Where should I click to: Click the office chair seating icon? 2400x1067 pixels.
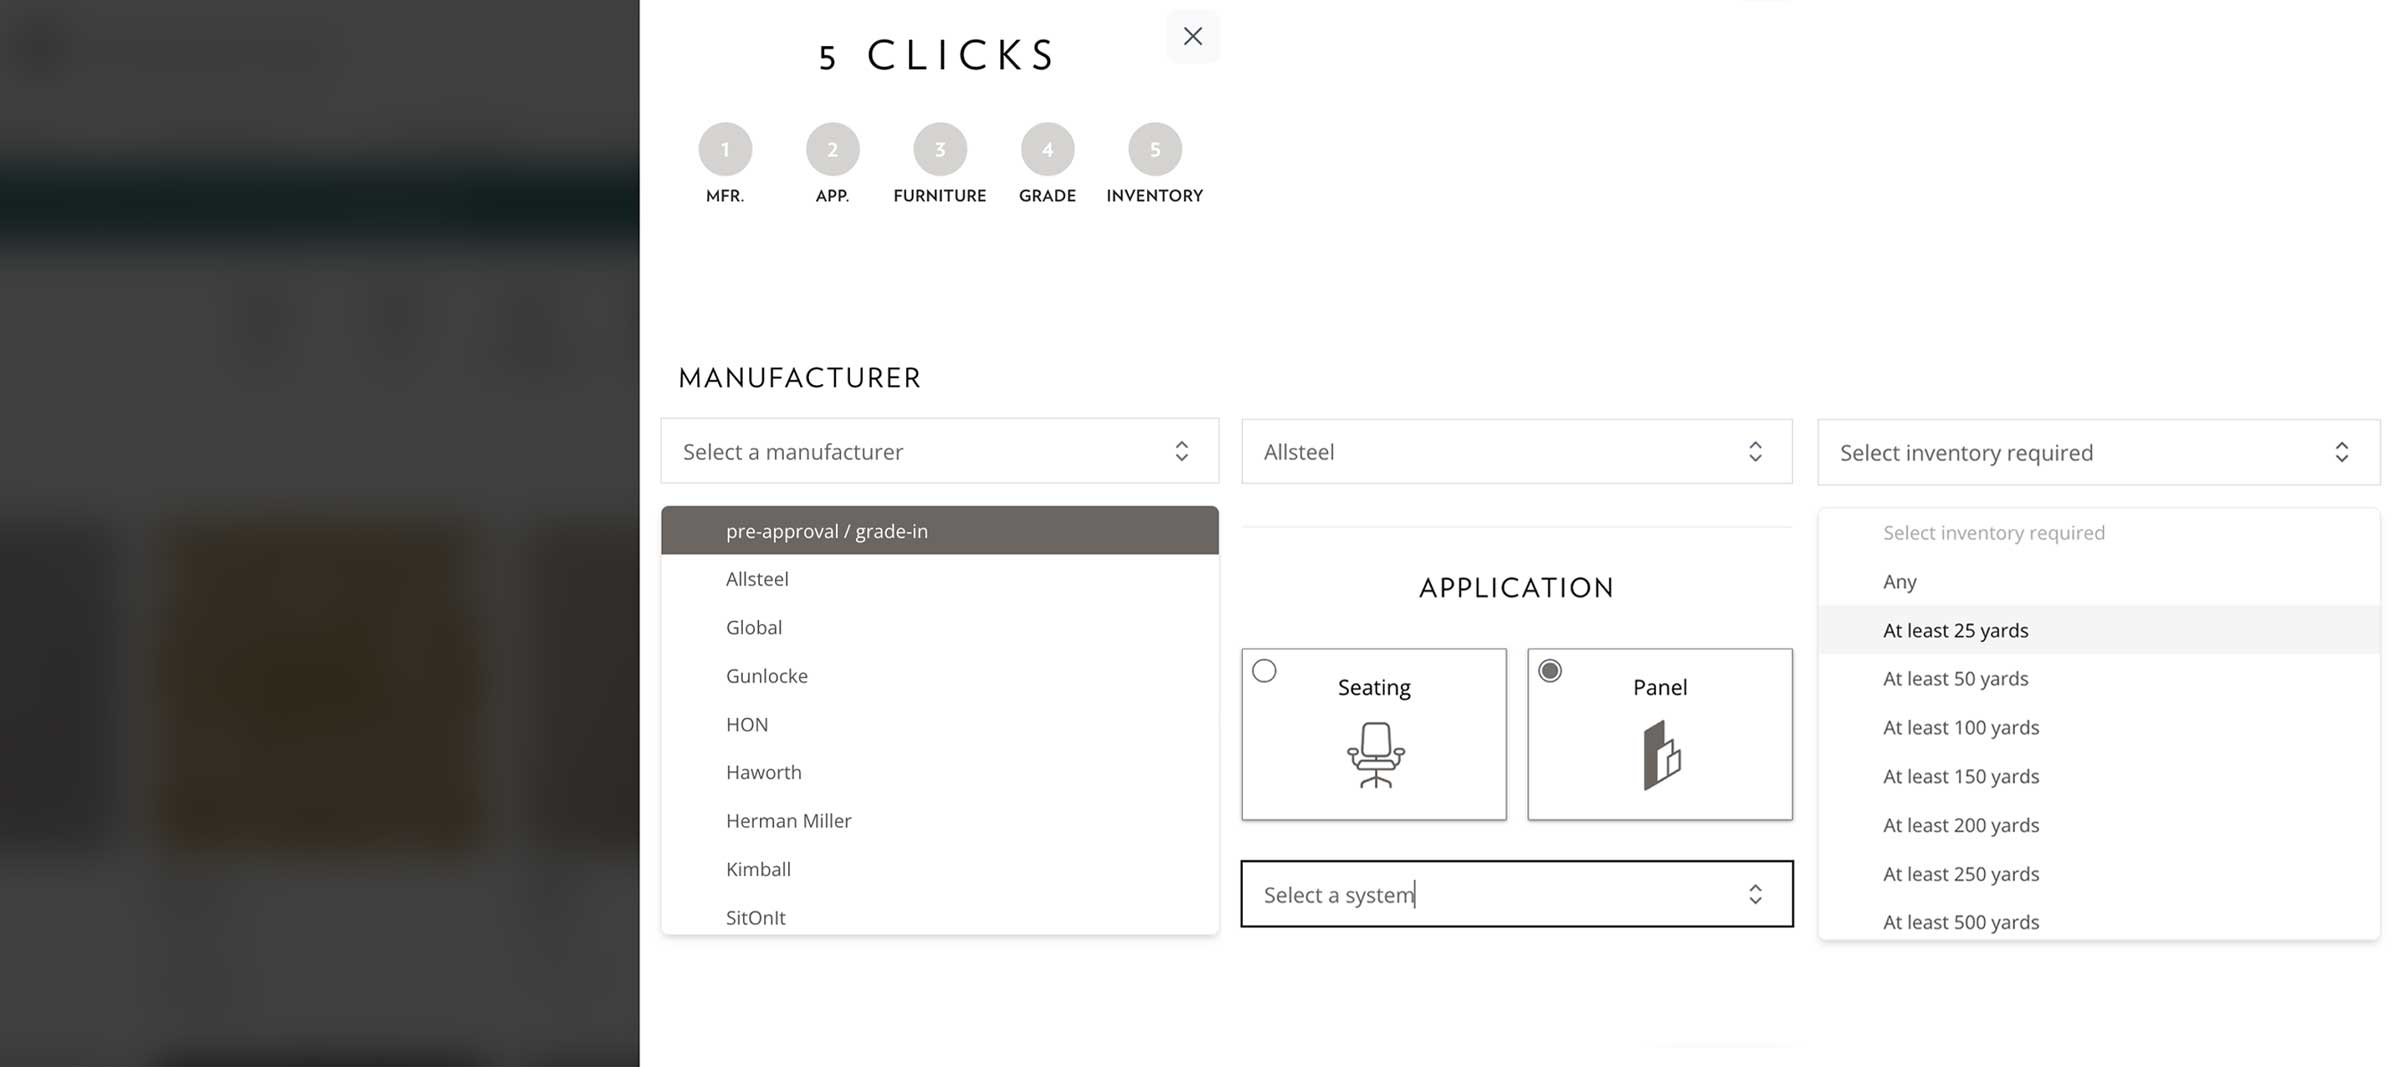point(1375,754)
